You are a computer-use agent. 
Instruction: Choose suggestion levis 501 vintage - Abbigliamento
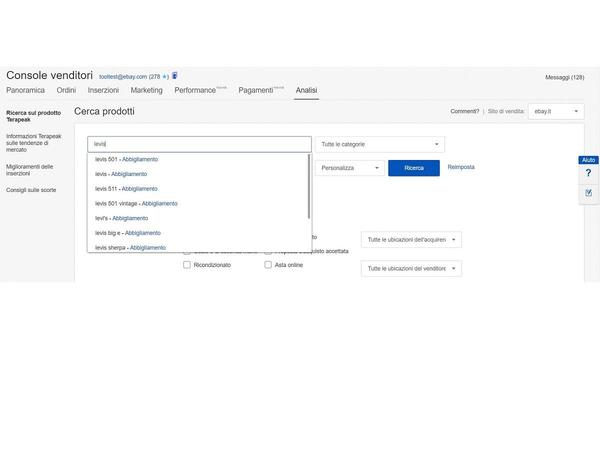[x=136, y=204]
